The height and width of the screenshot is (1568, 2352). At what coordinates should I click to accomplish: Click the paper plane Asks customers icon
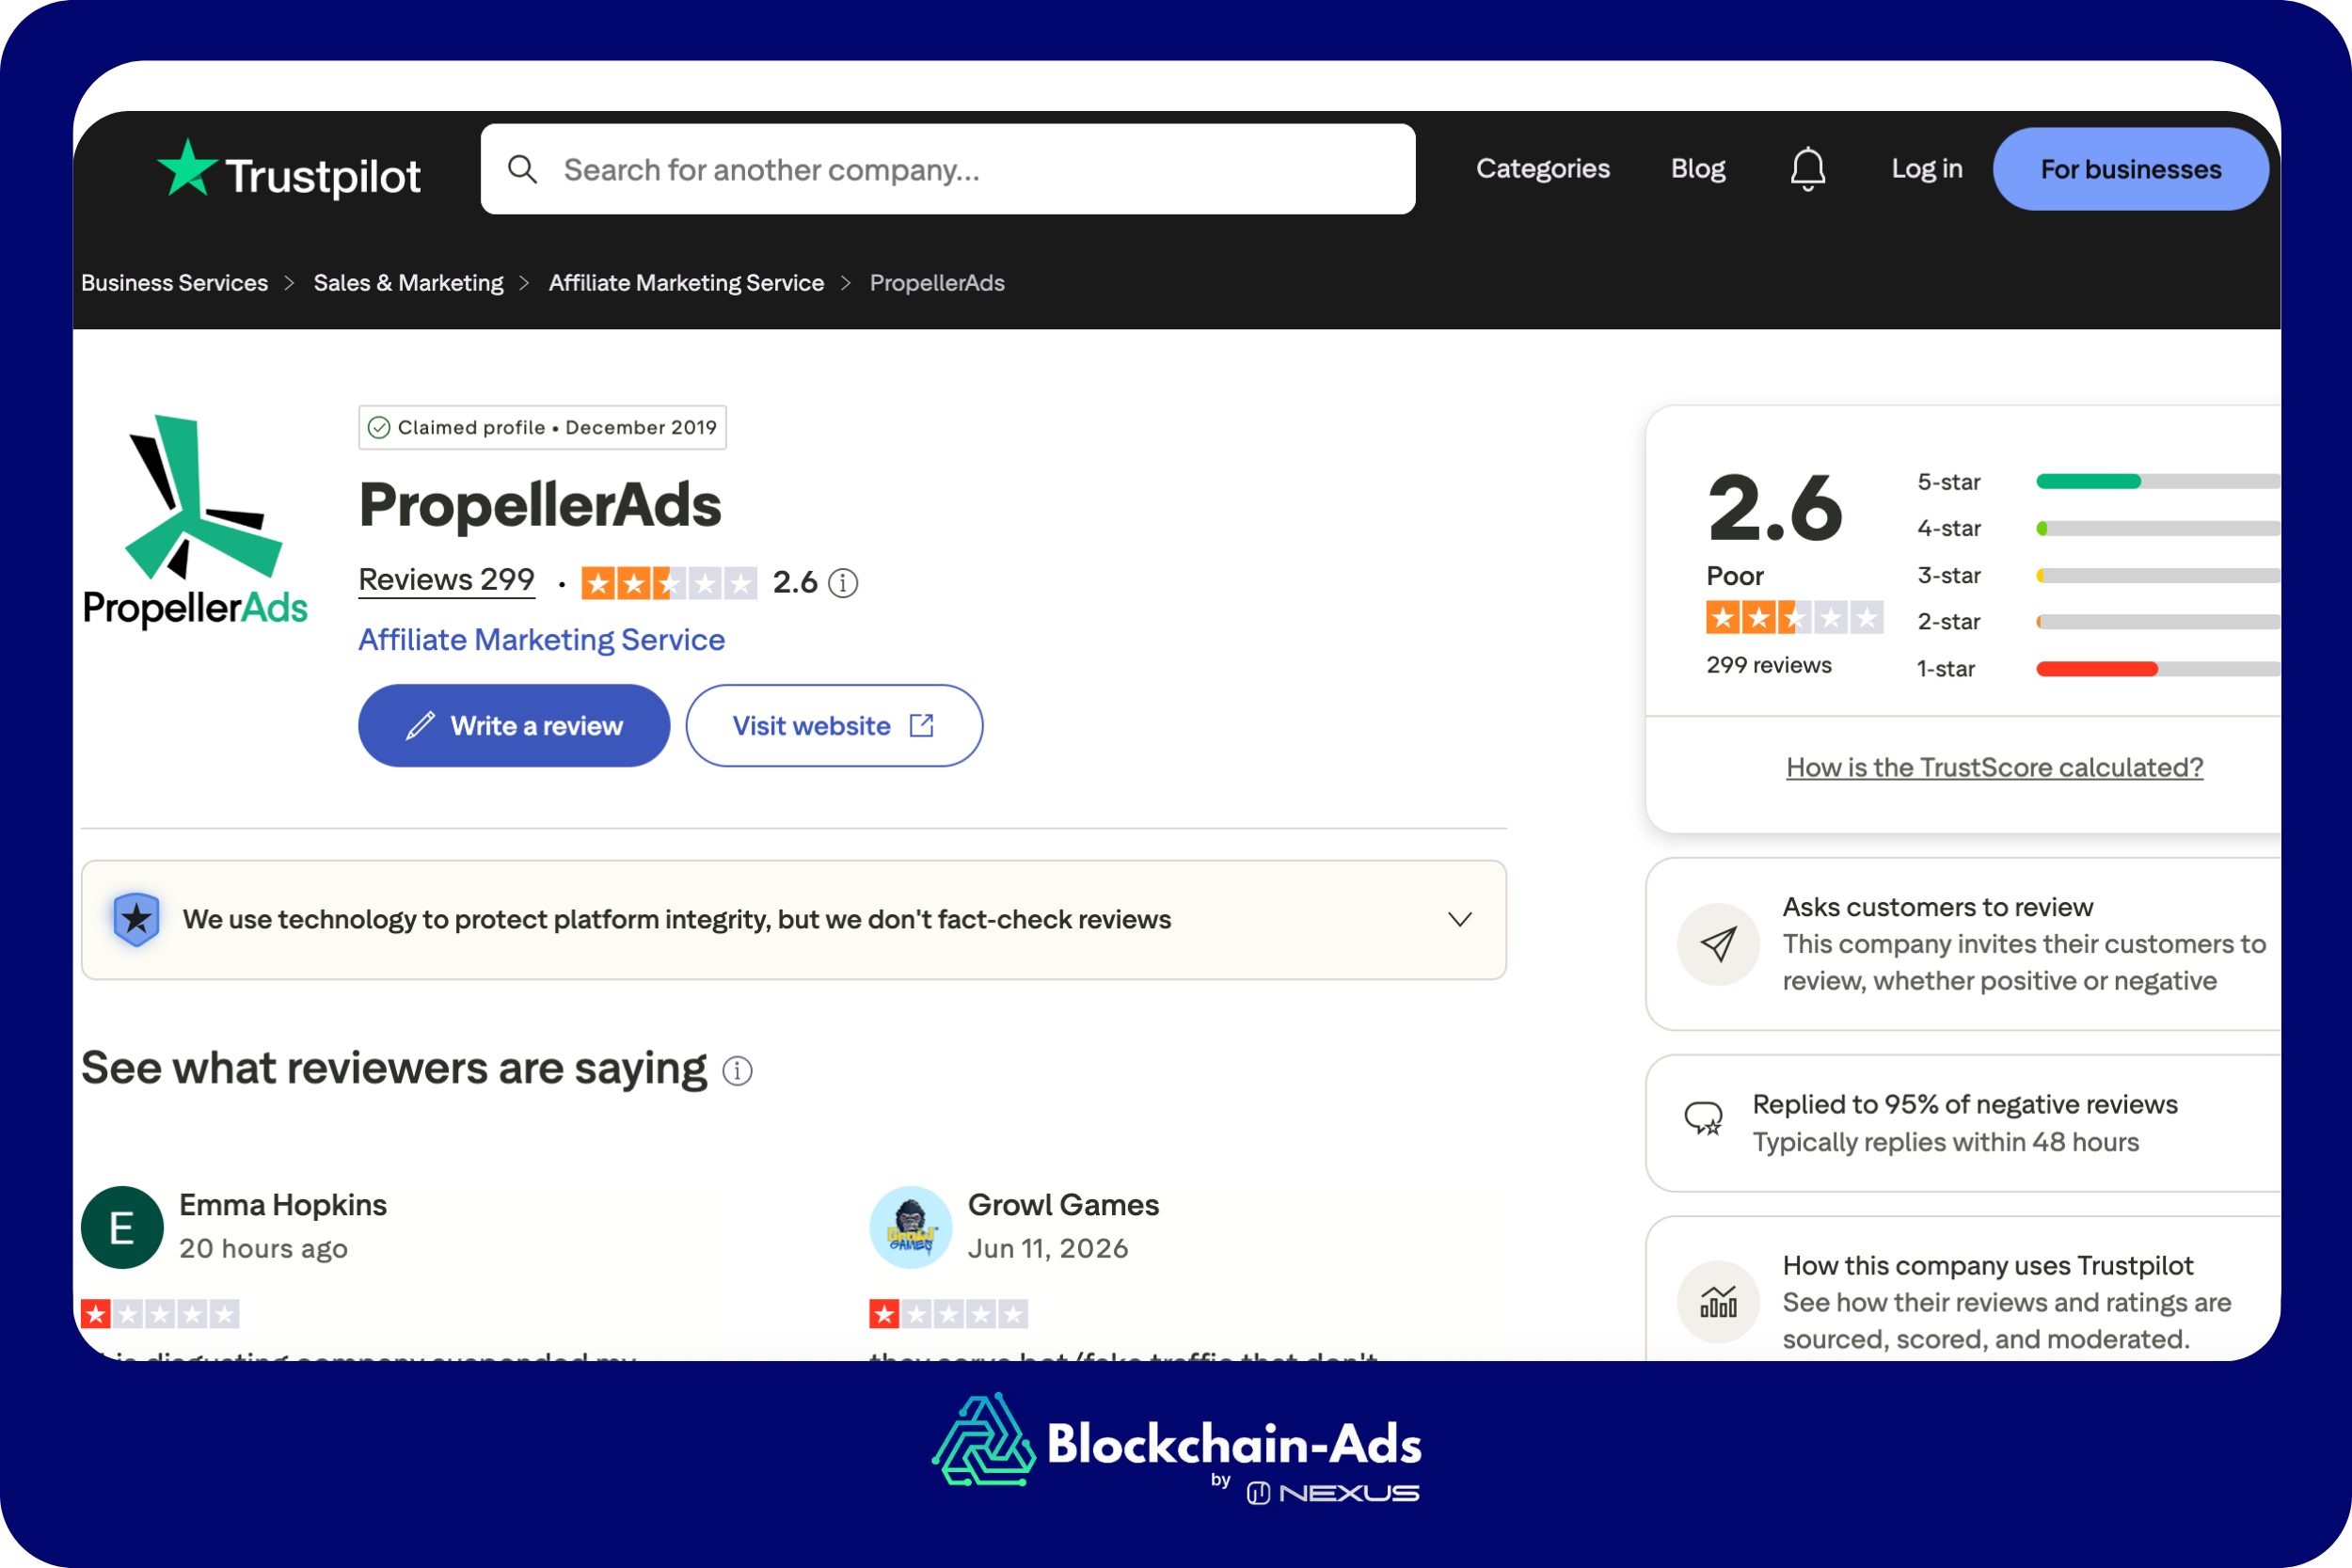[x=1718, y=944]
